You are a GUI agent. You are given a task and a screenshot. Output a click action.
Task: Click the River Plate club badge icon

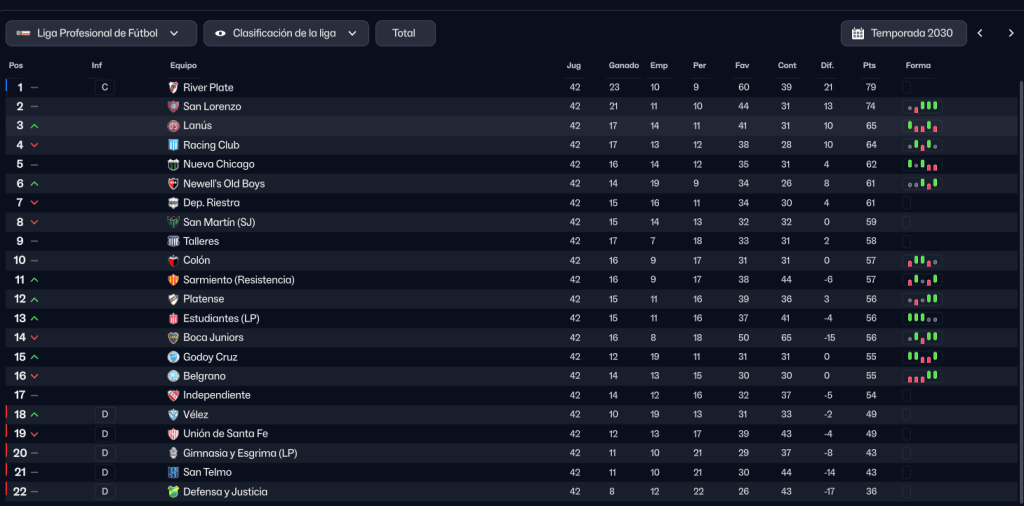tap(173, 87)
